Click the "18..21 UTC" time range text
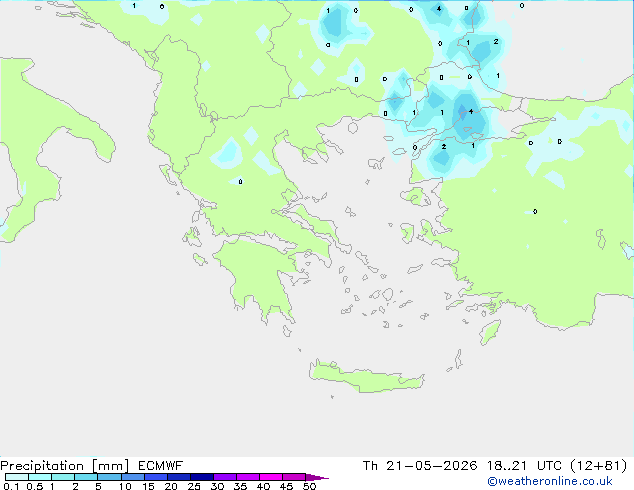 524,466
